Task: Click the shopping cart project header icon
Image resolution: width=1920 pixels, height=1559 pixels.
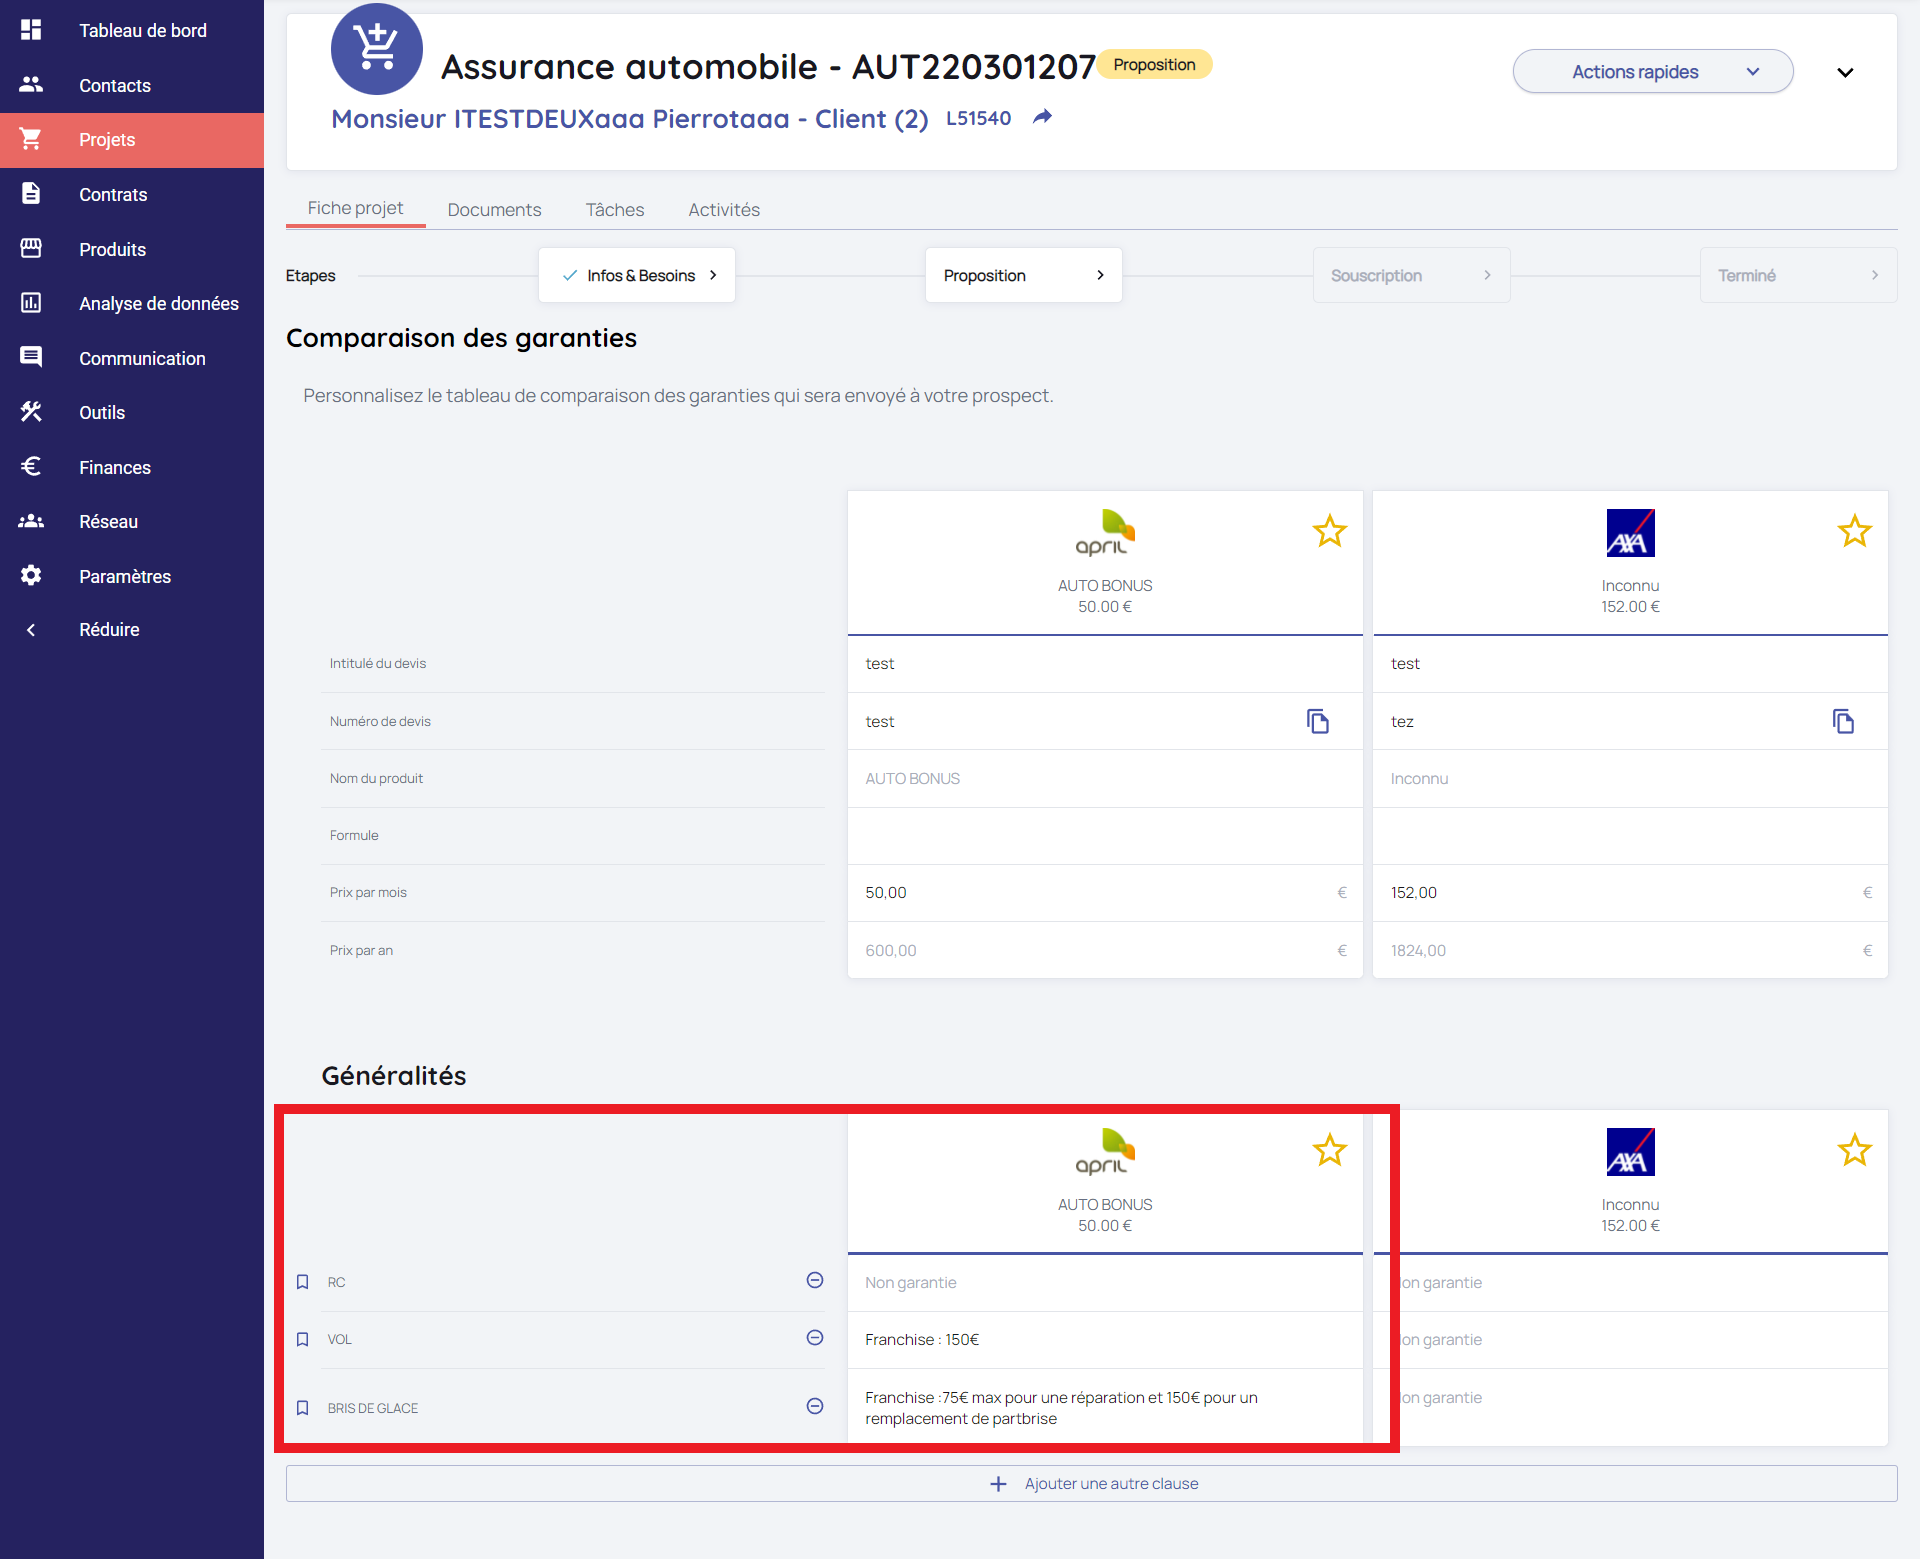Action: 377,49
